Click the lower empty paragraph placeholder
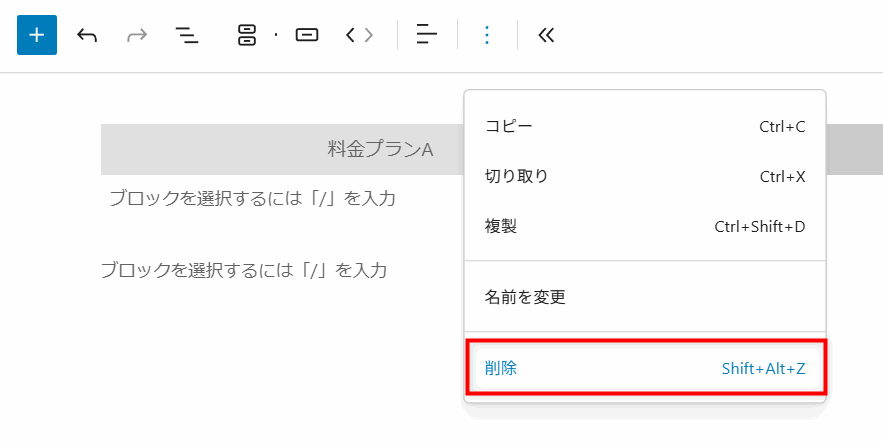Viewport: 883px width, 445px height. (x=243, y=270)
